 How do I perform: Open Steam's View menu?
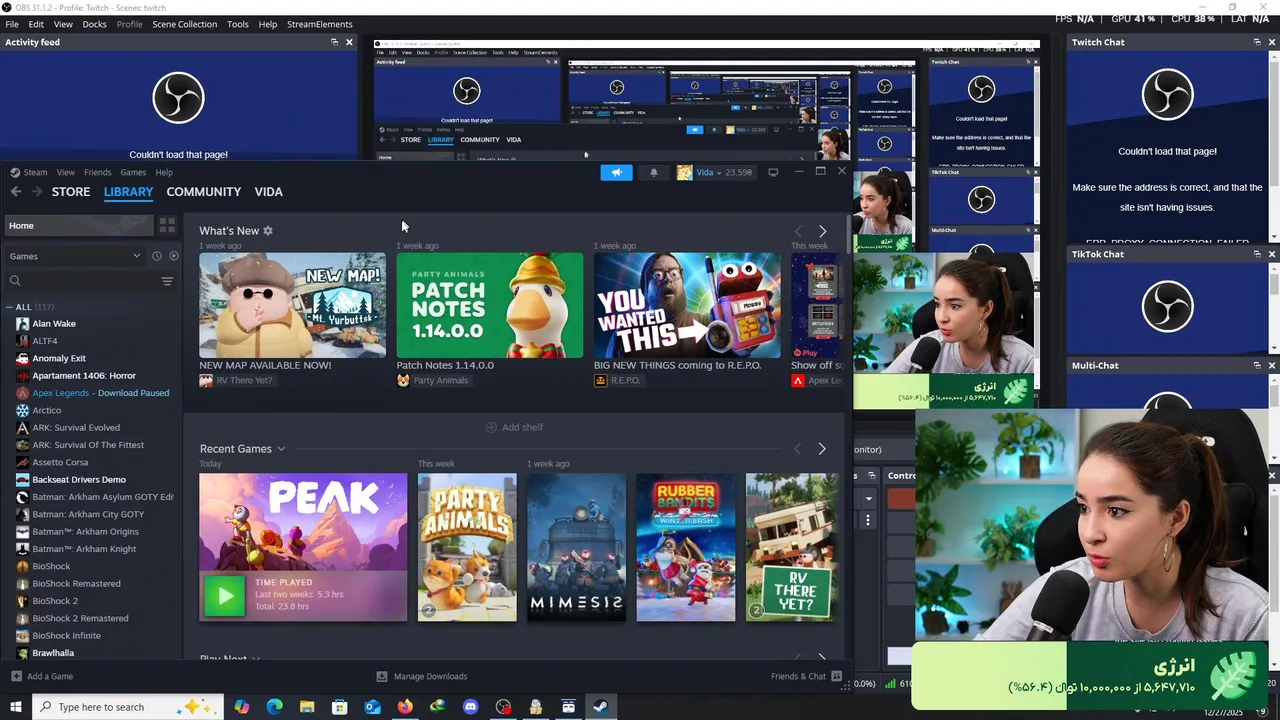coord(65,172)
